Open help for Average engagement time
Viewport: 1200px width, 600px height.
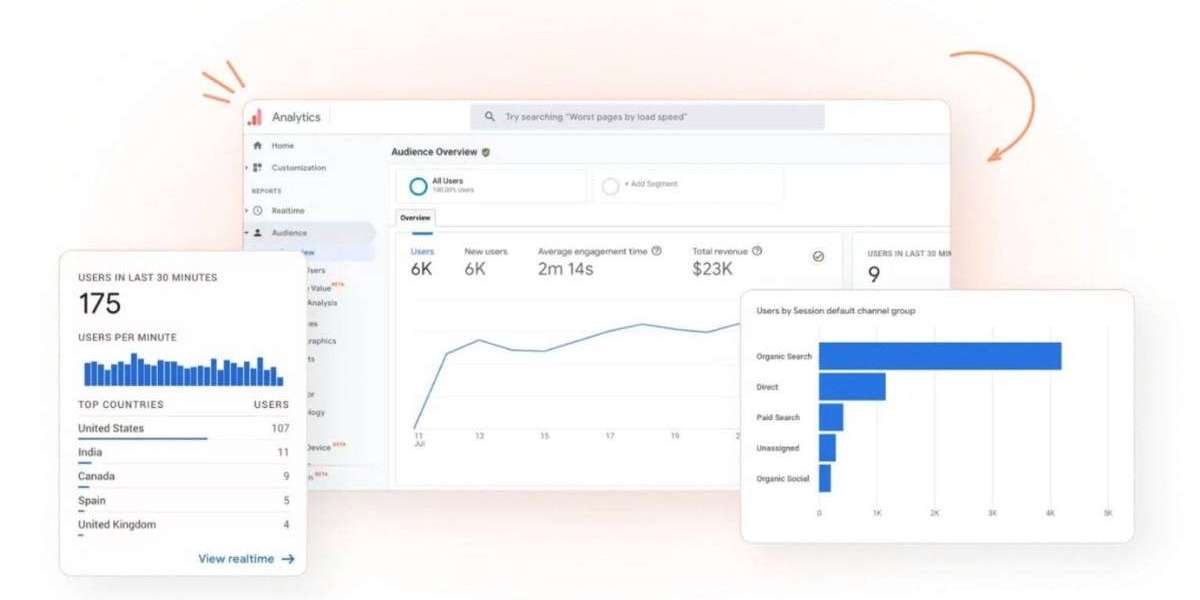tap(657, 251)
